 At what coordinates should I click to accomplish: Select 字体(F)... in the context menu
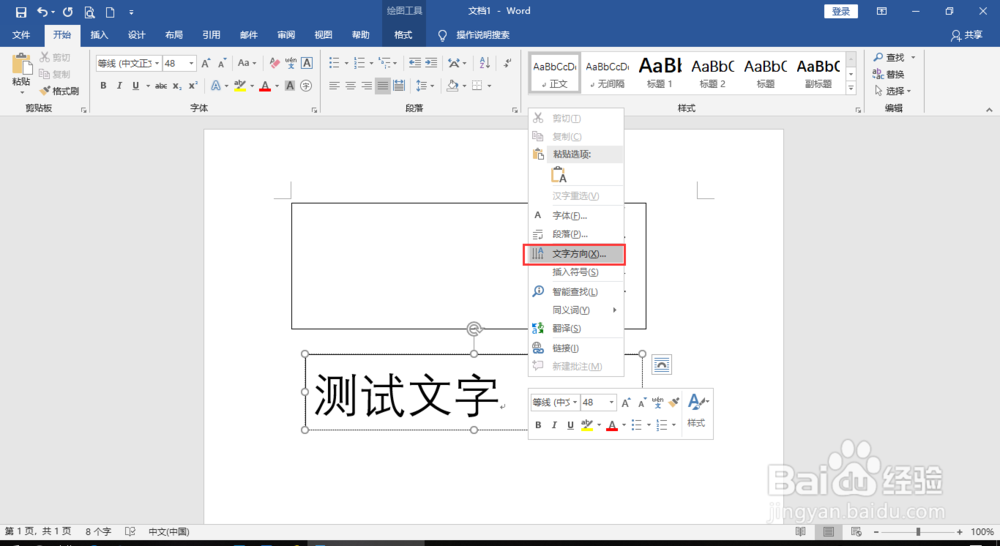coord(576,216)
